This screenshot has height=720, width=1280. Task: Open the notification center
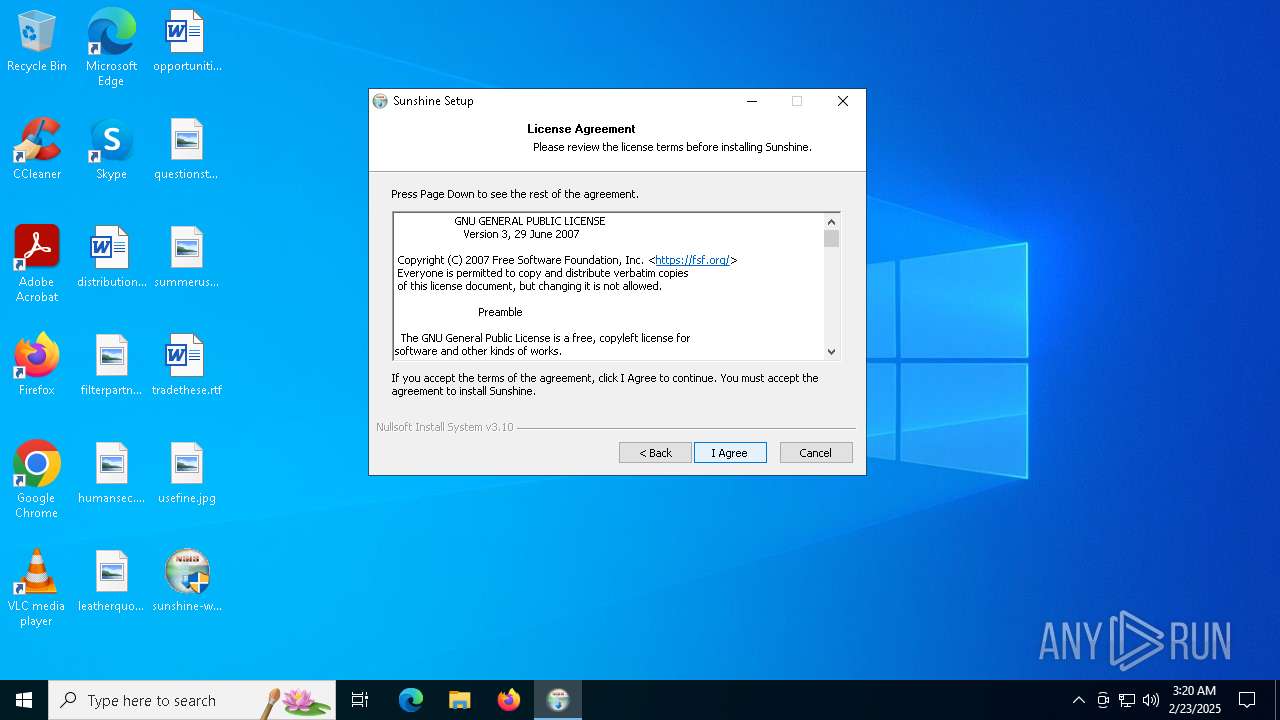point(1247,700)
